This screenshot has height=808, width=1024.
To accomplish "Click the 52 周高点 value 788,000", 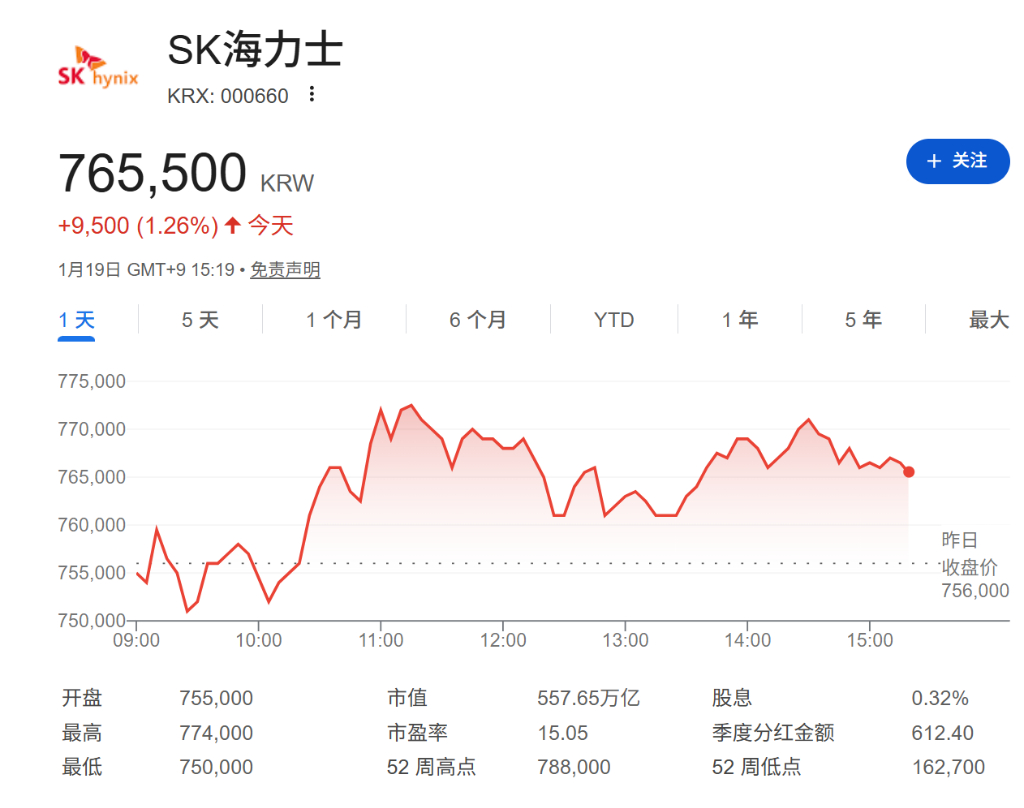I will 576,767.
